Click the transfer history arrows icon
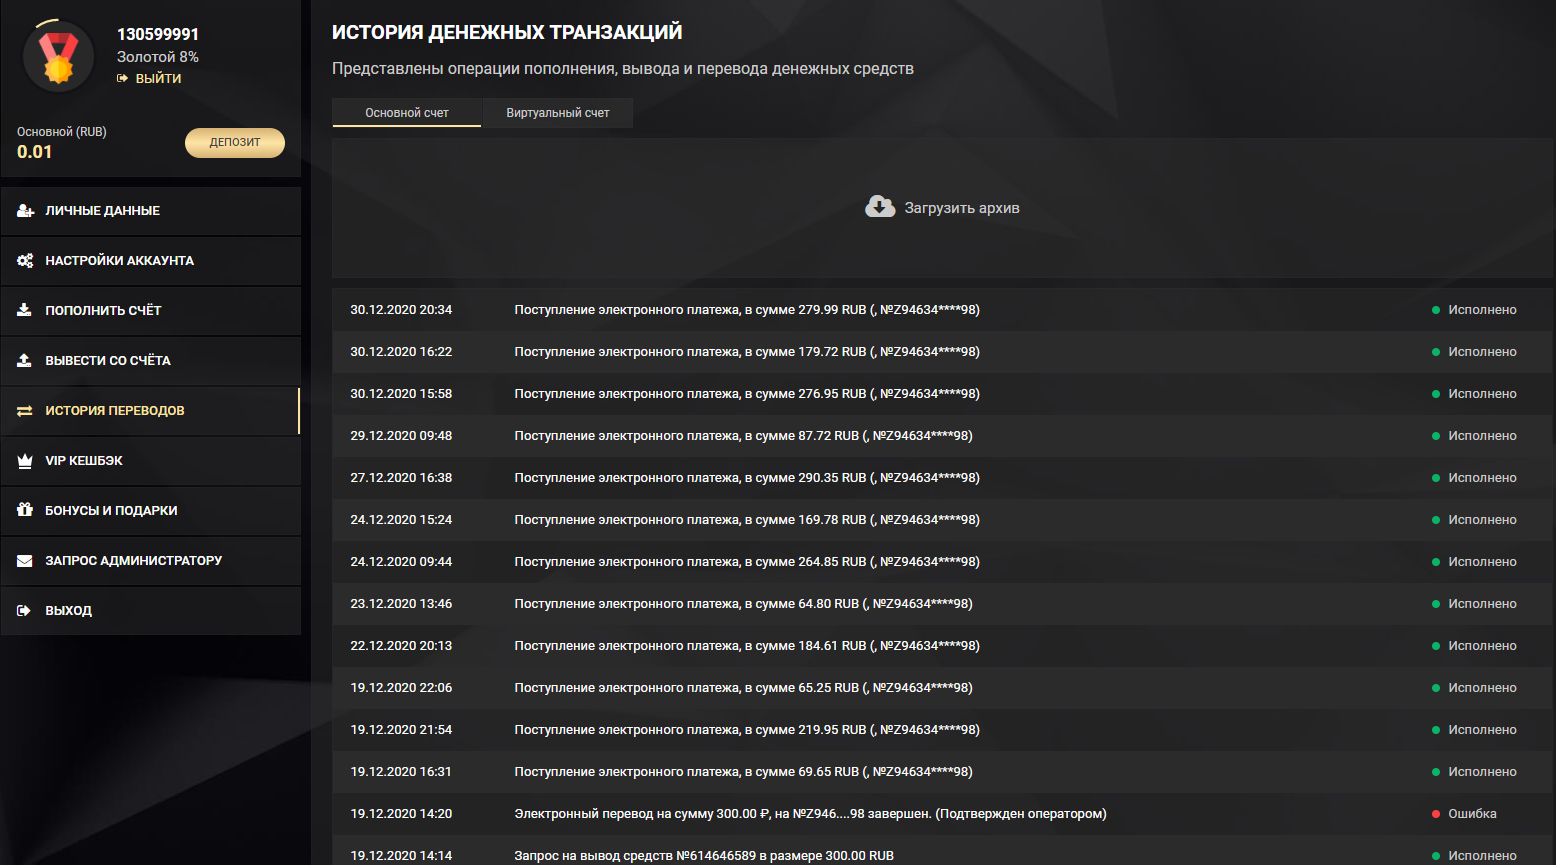 [x=25, y=411]
